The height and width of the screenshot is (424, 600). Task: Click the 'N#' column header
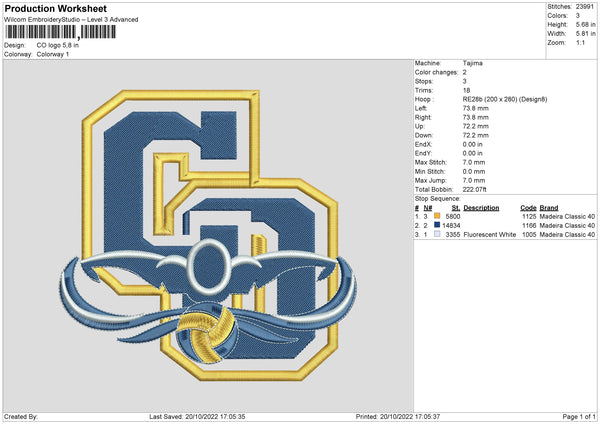click(427, 208)
